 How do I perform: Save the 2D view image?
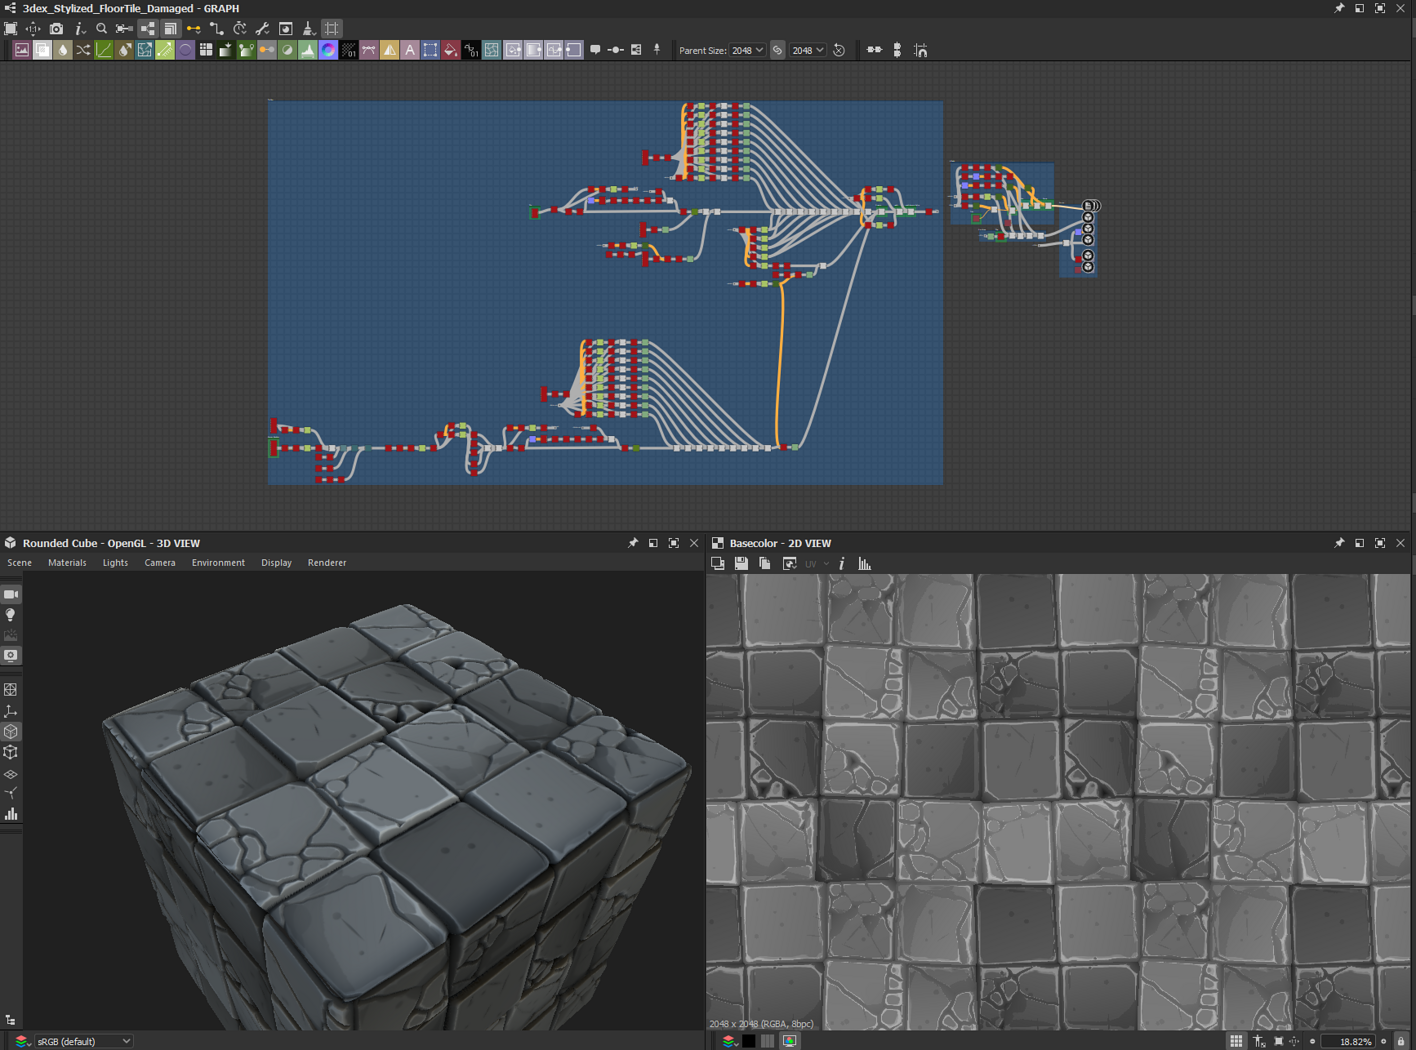(x=741, y=564)
